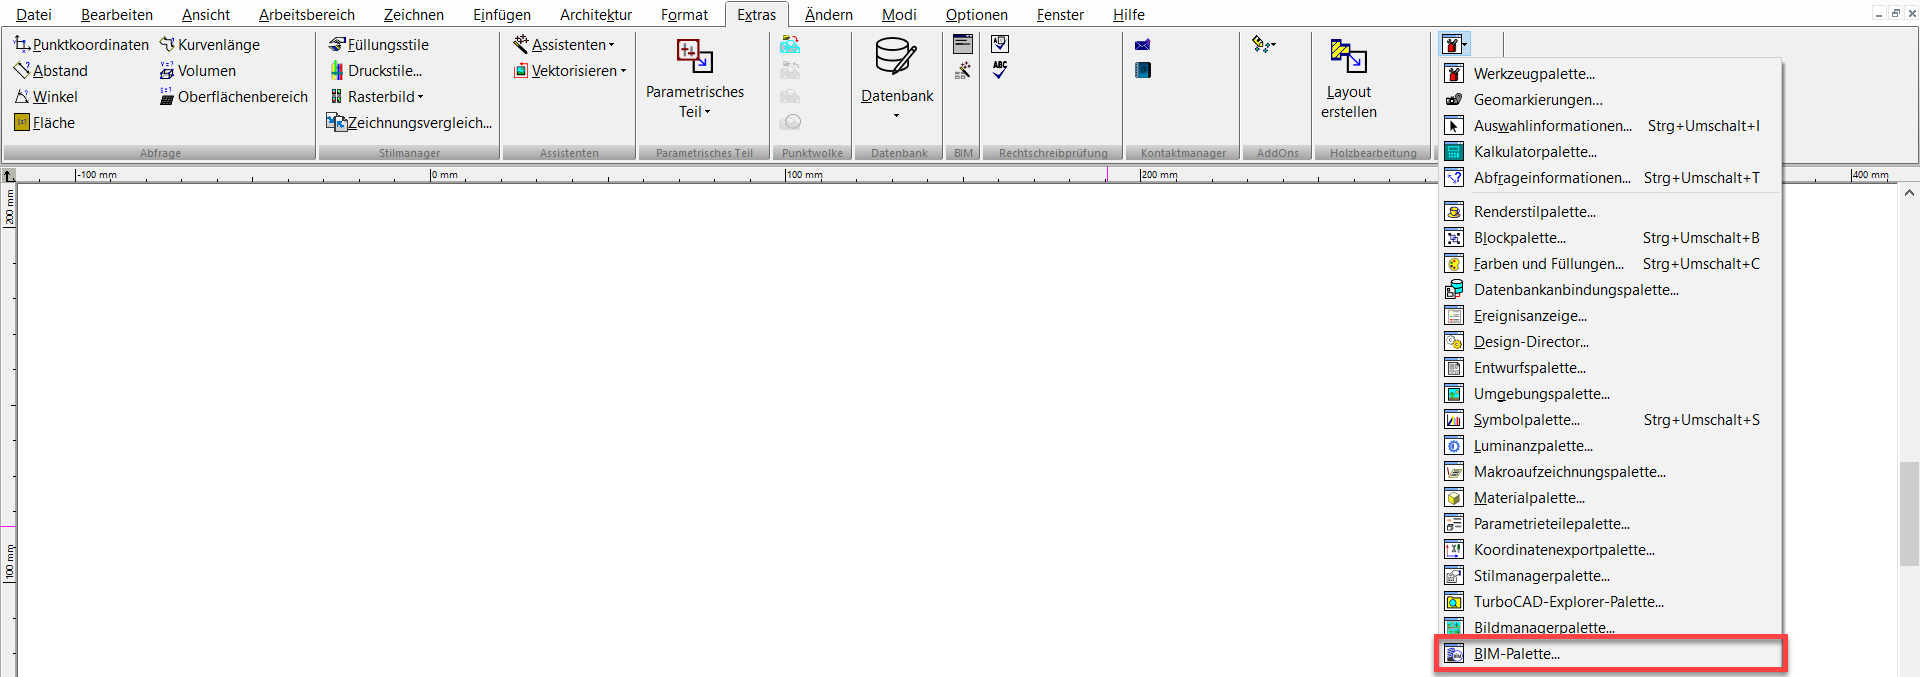Select Materialpalette entry in the list
The image size is (1920, 677).
coord(1528,498)
